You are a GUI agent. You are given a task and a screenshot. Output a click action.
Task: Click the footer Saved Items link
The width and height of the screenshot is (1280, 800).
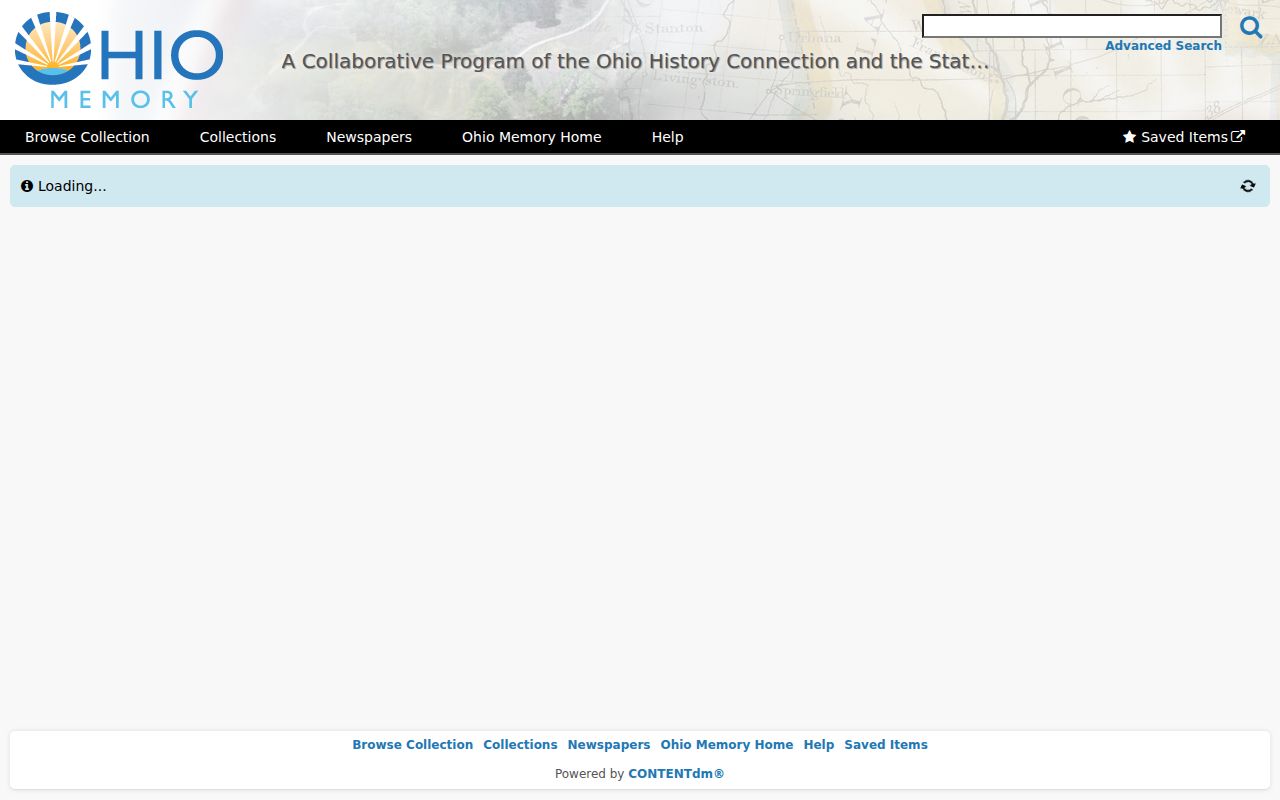pos(886,745)
